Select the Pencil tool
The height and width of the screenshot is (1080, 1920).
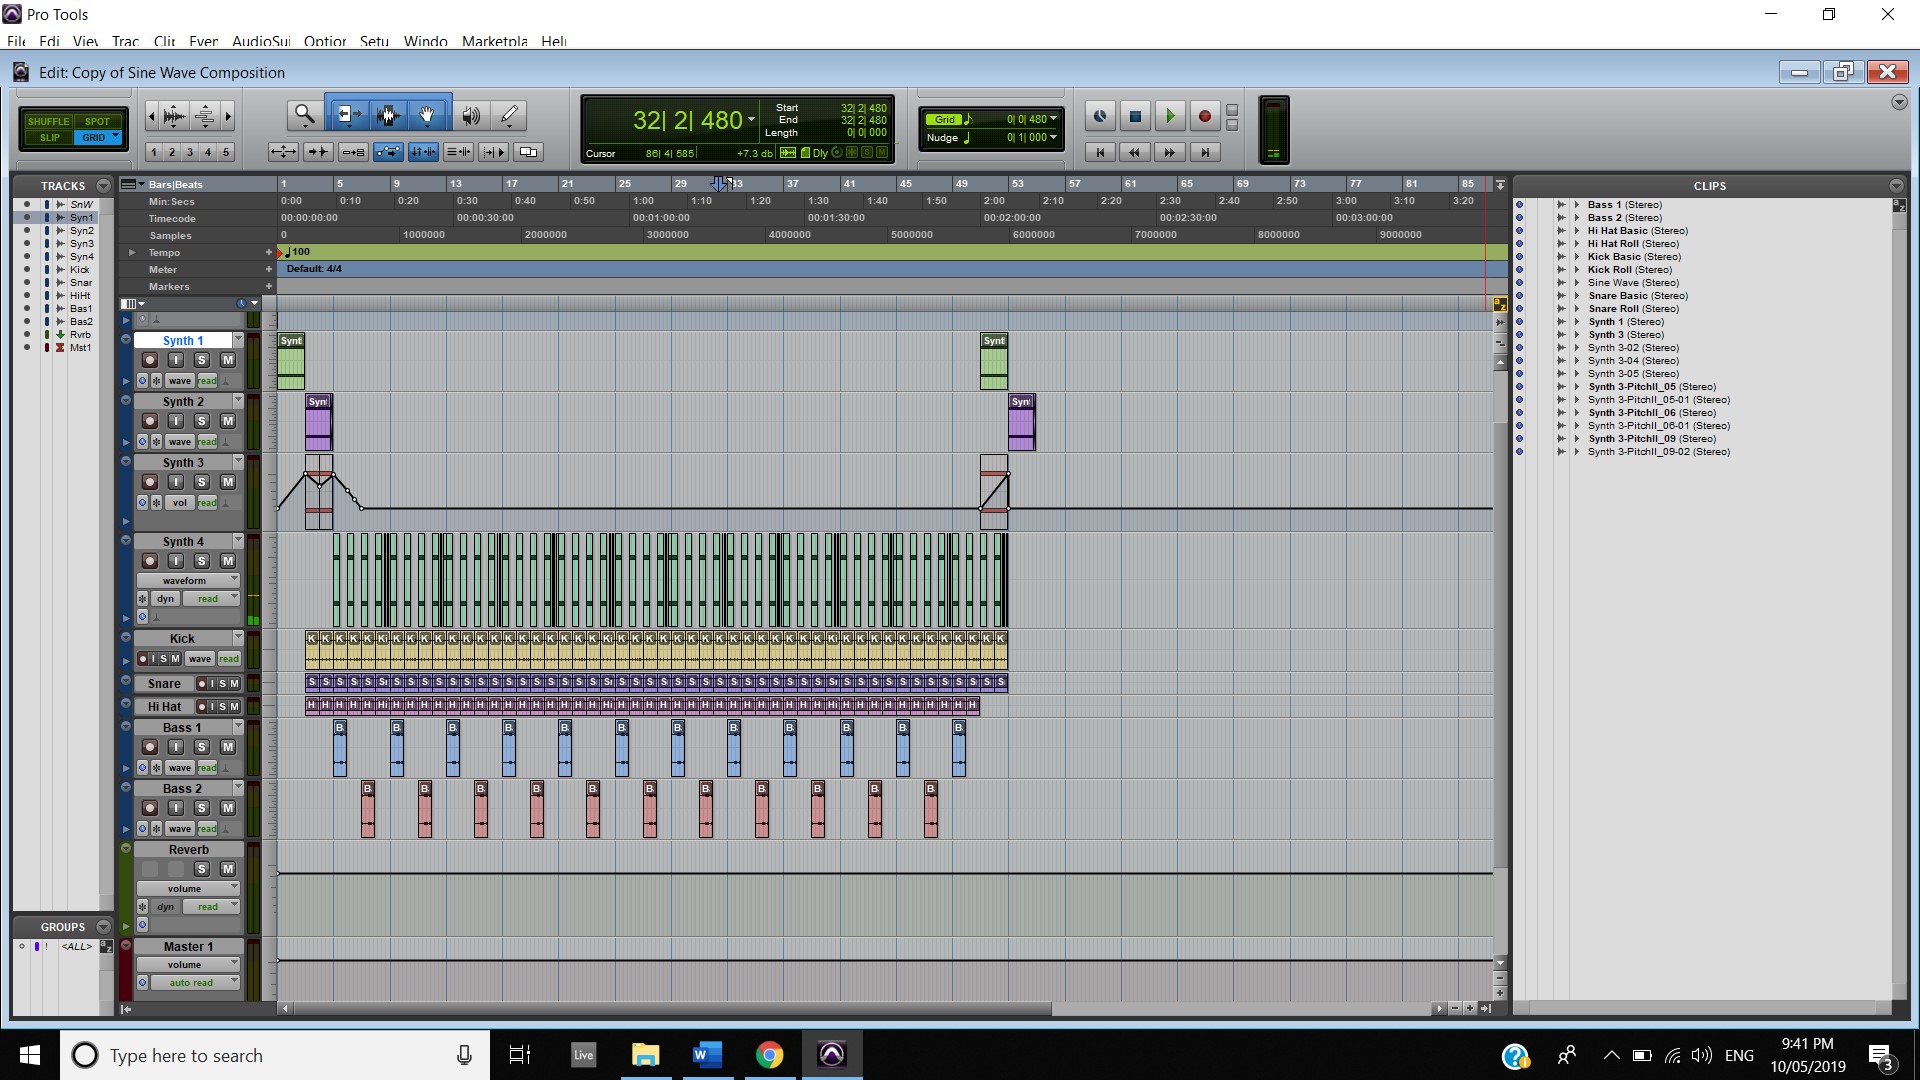pos(509,116)
